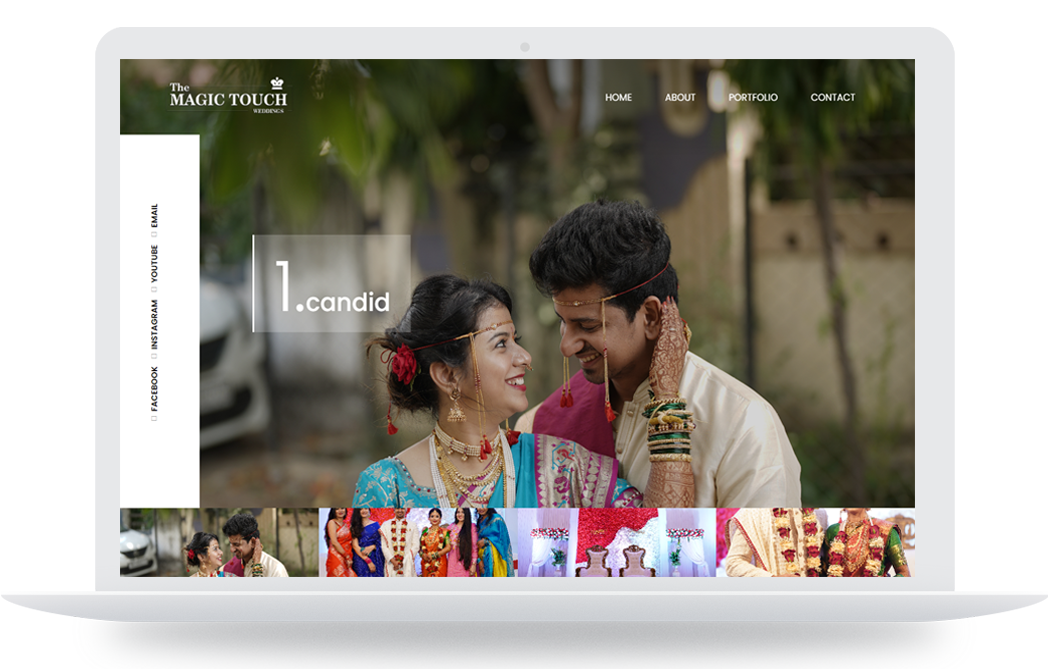Click the crown icon in the logo
Screen dimensions: 1048x669
tap(277, 83)
